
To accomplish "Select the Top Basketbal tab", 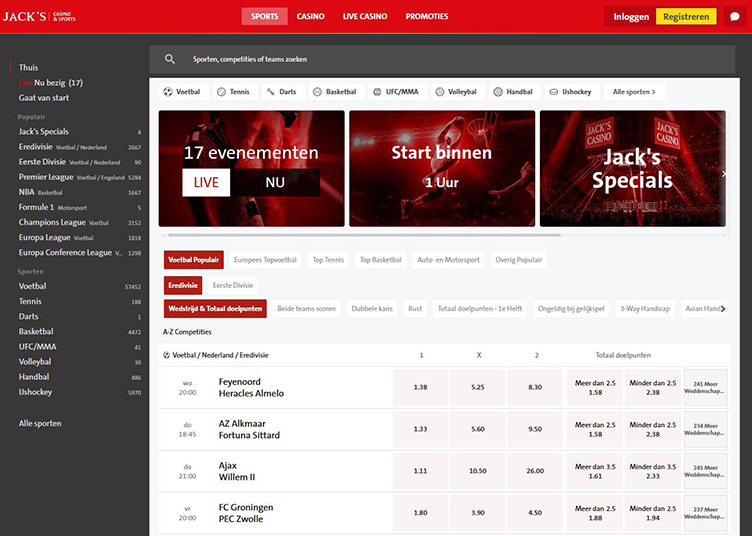I will [381, 260].
